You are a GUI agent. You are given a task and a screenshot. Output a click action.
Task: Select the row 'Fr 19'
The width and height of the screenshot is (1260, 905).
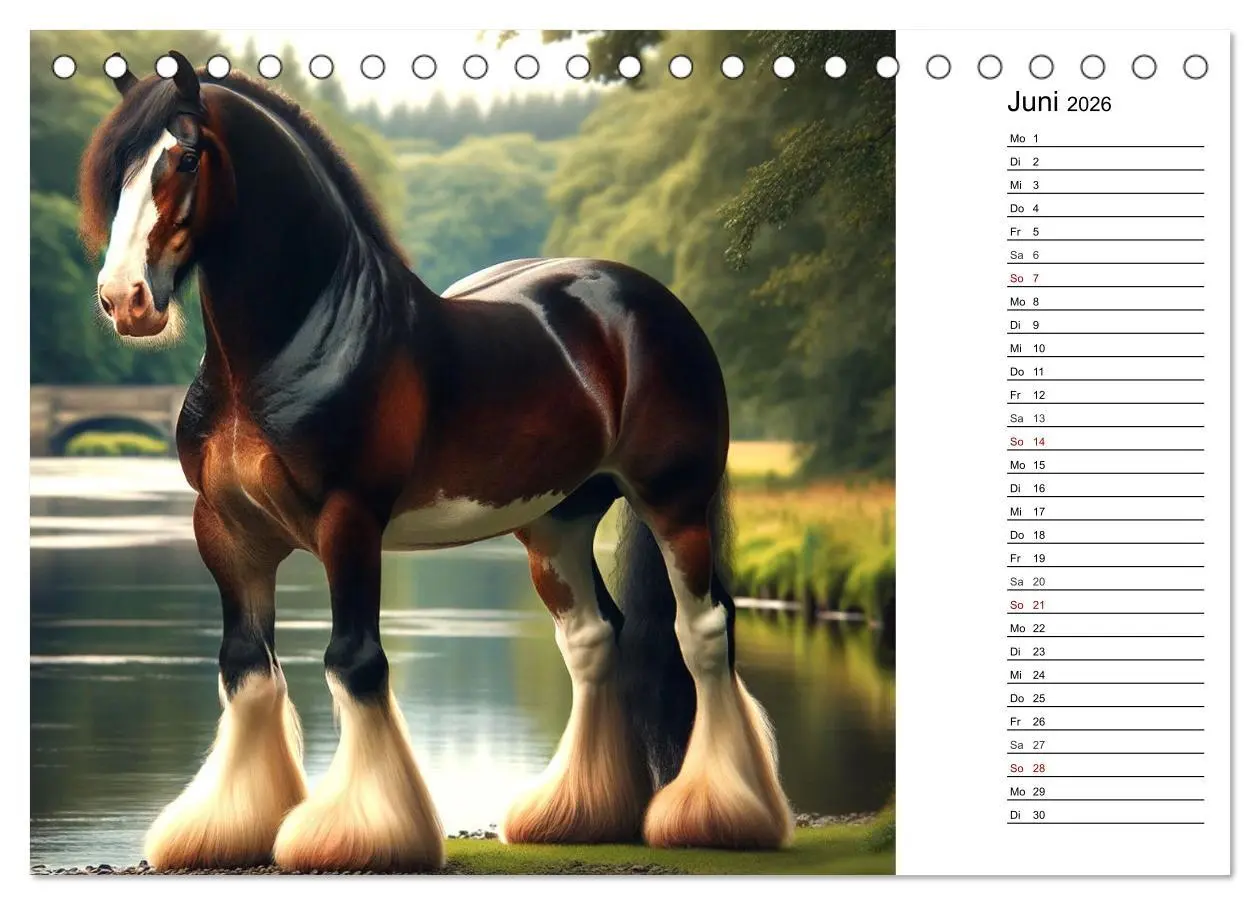1105,558
